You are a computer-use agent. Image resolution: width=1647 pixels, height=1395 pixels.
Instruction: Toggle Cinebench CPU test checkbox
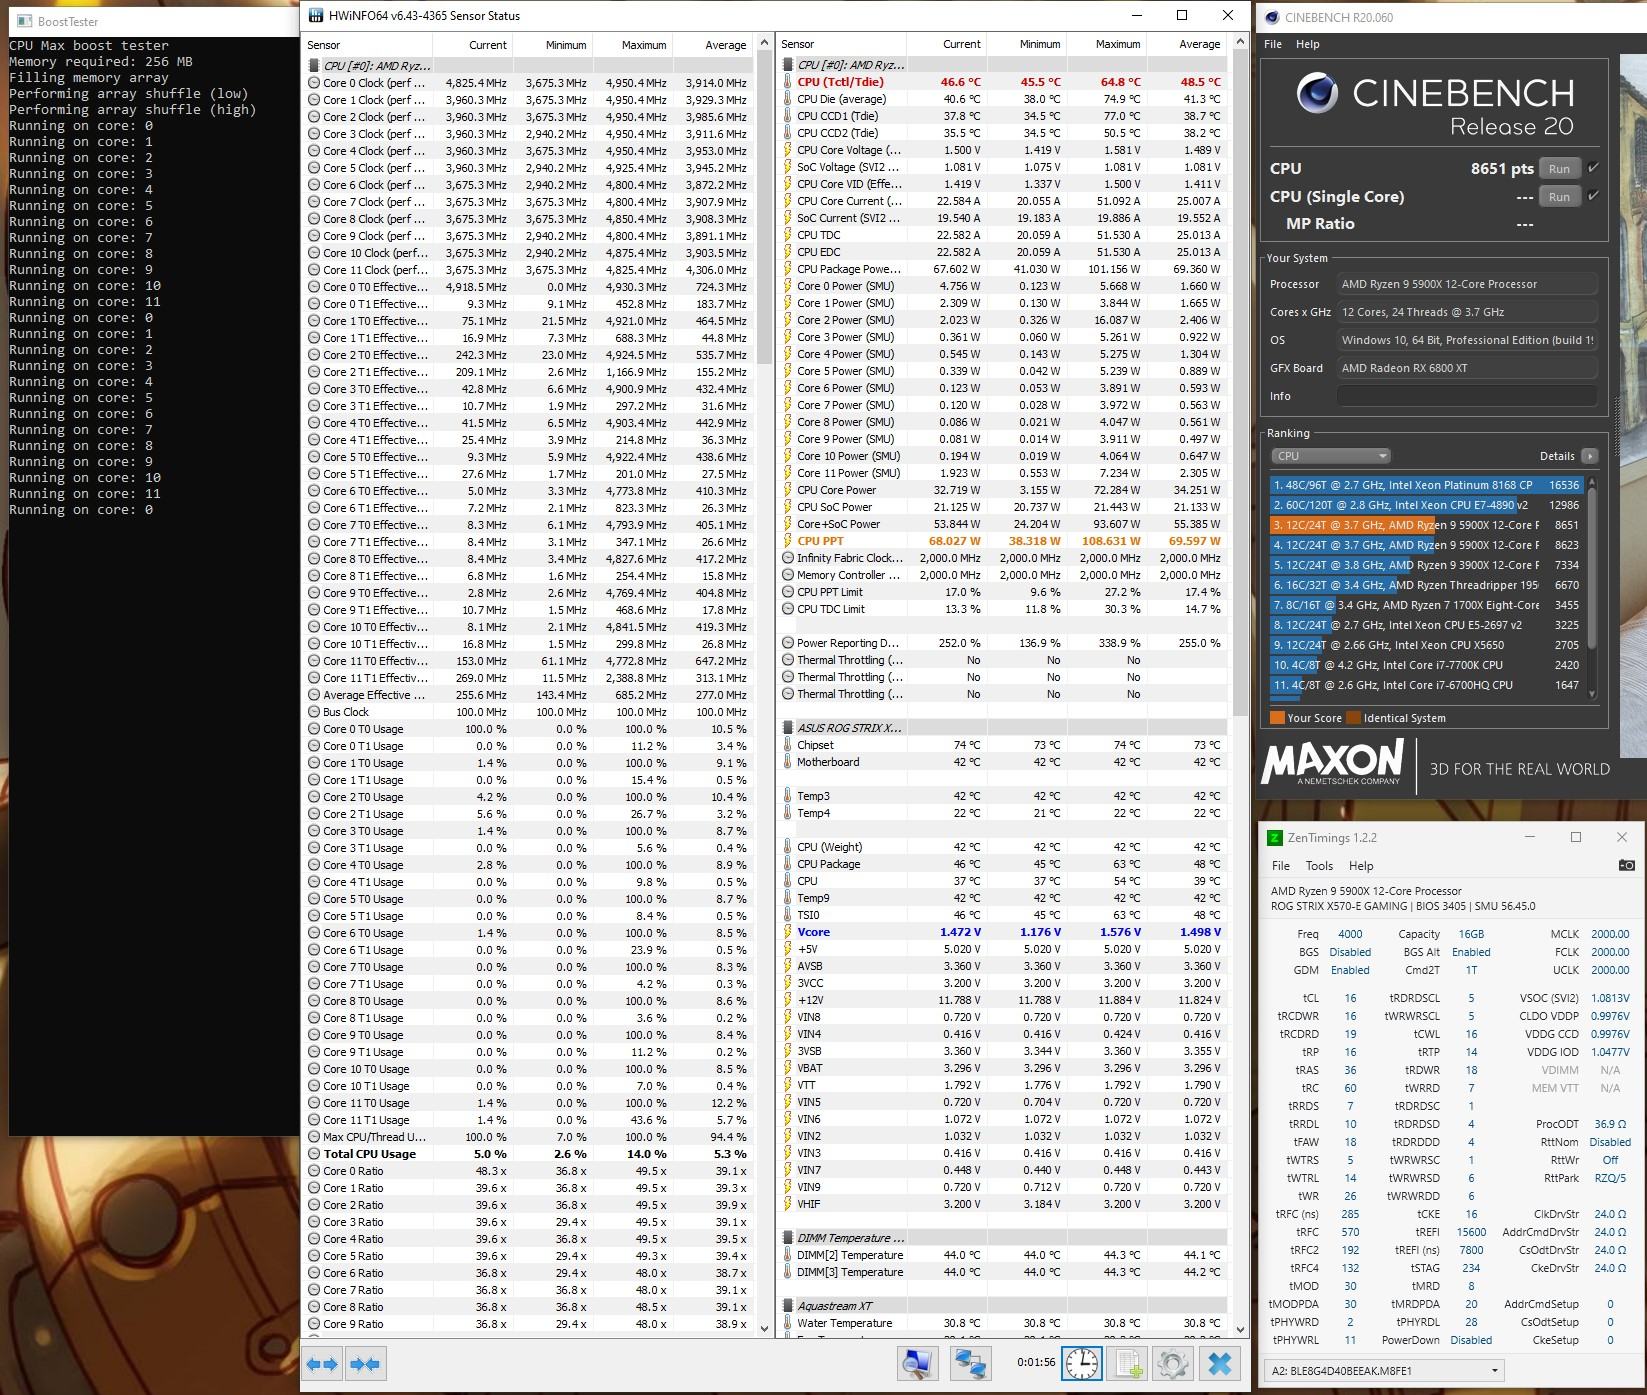pyautogui.click(x=1593, y=168)
